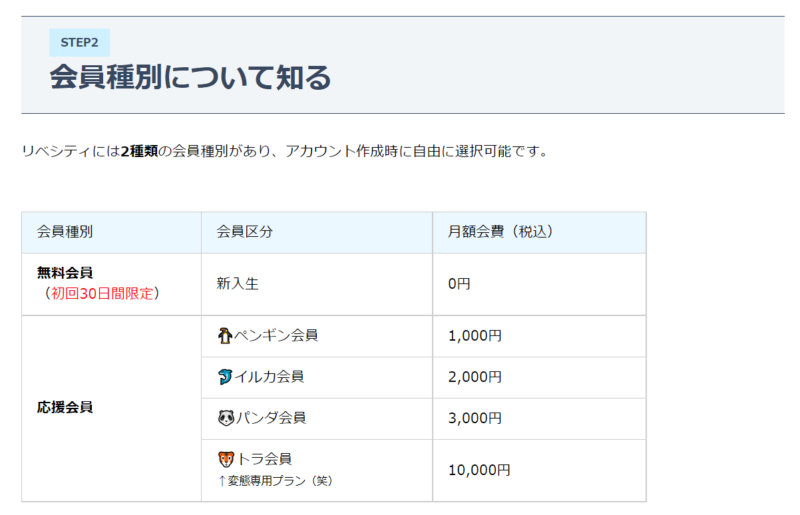Select the 新入生 cell
This screenshot has height=515, width=800.
(x=238, y=284)
